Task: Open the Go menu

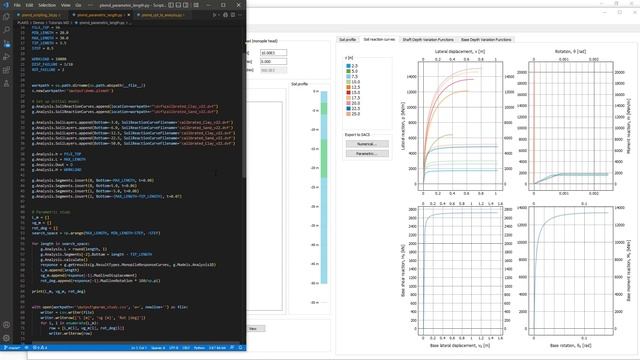Action: 78,5
